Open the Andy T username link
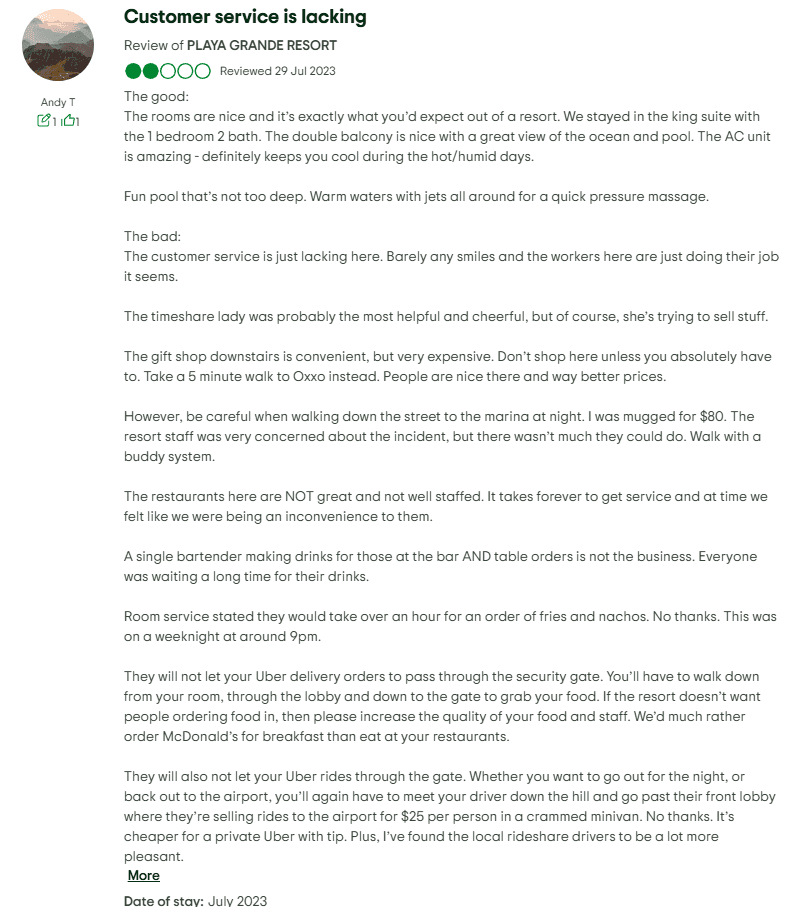 click(58, 102)
